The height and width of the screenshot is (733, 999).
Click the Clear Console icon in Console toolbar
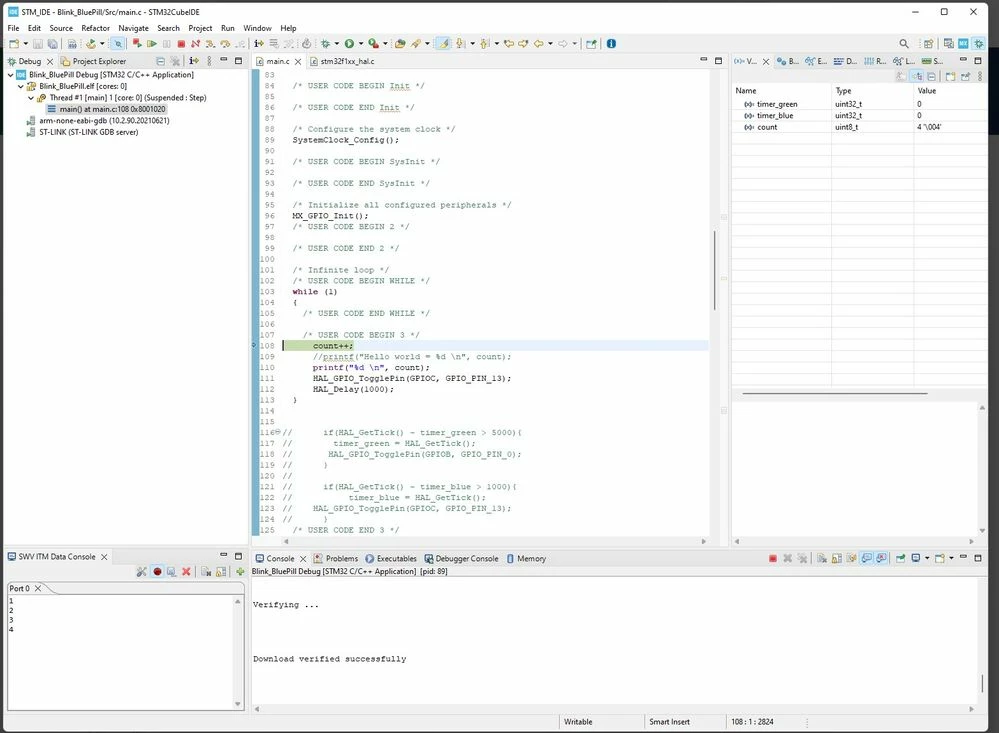[x=822, y=558]
